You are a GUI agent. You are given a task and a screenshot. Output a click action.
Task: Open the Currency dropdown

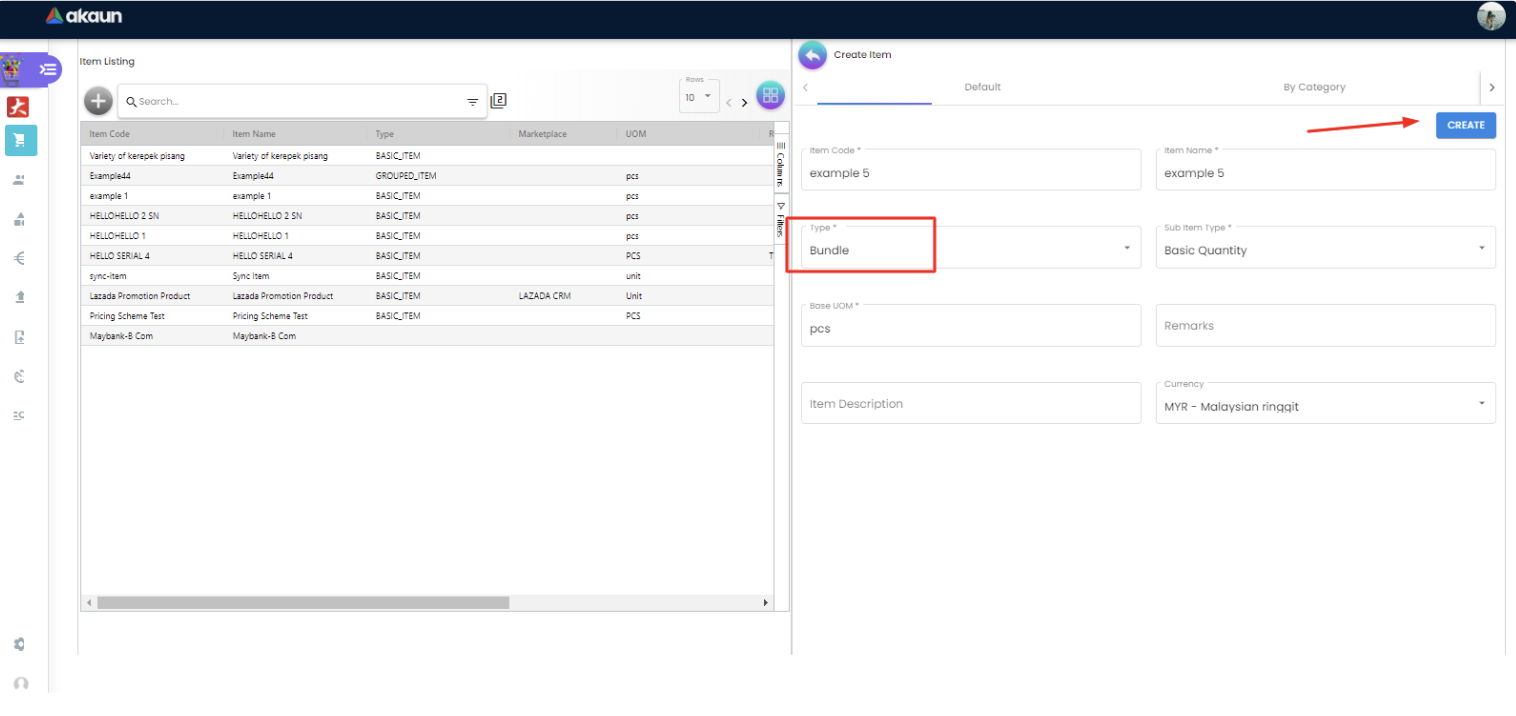click(1325, 405)
